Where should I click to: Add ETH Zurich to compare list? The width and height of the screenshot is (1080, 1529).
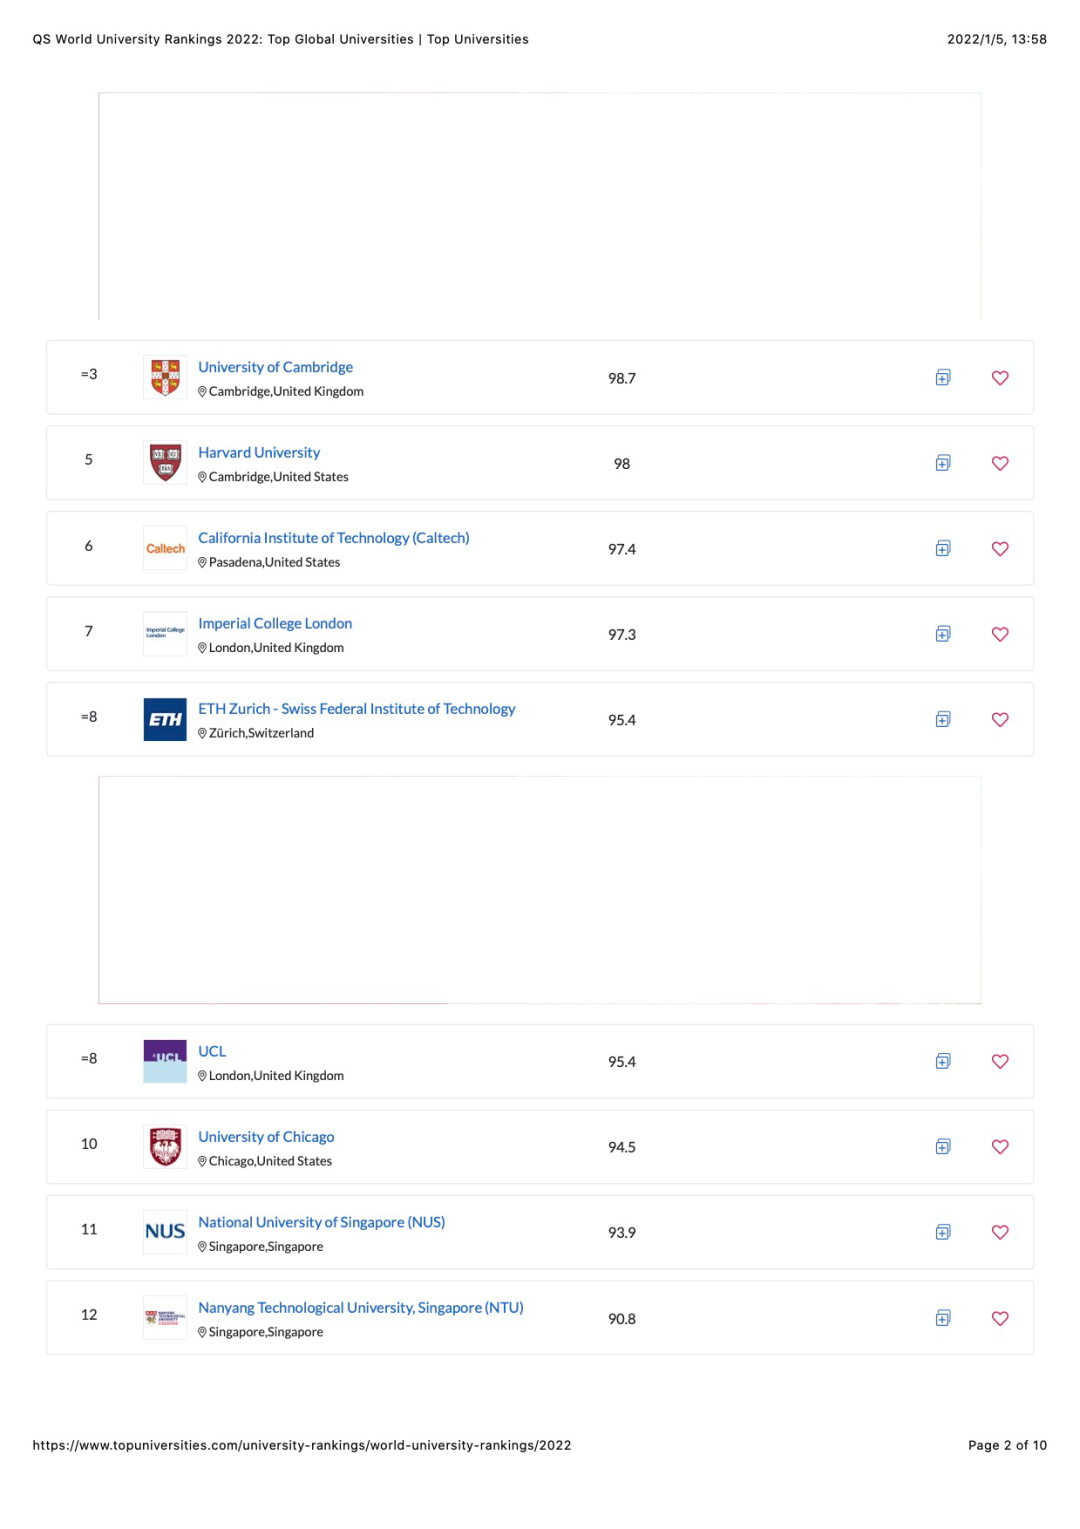click(x=942, y=720)
